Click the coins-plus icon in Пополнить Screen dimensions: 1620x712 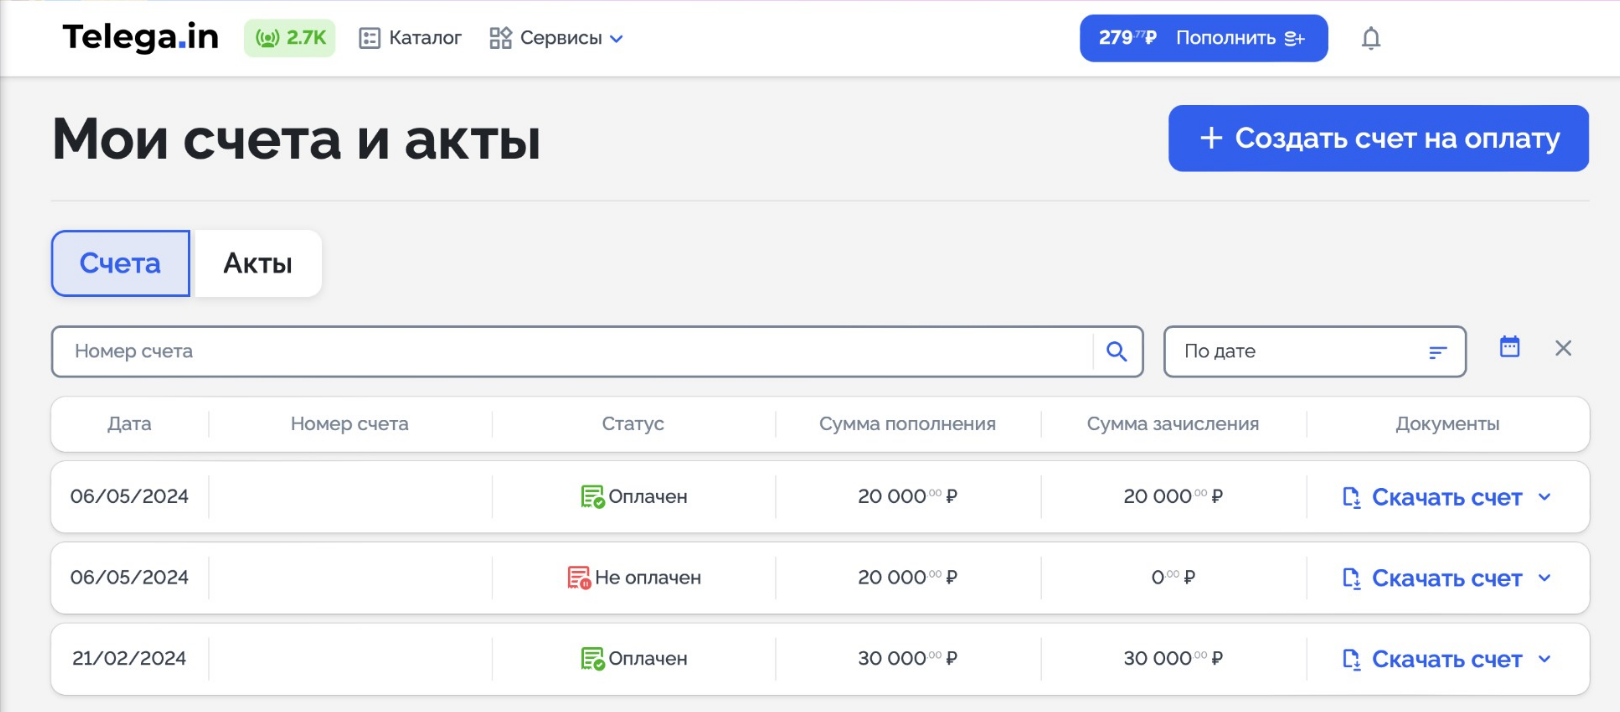point(1295,38)
